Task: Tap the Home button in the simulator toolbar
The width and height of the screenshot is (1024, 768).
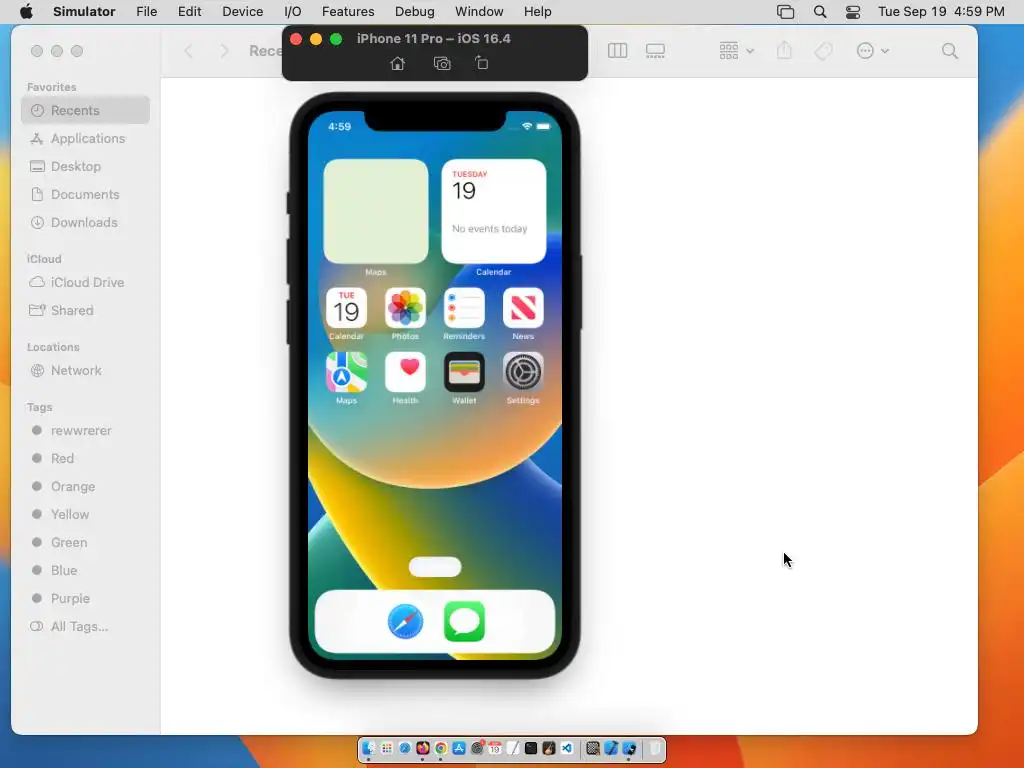Action: tap(398, 63)
